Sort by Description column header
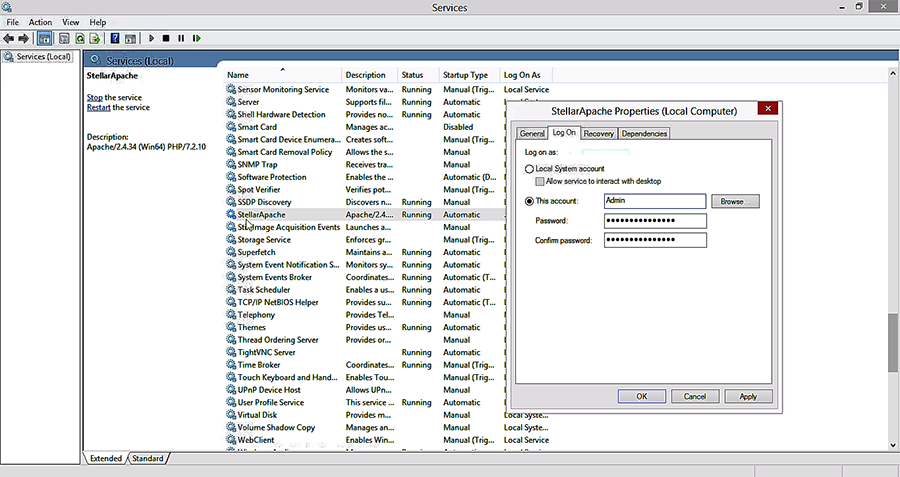This screenshot has width=900, height=477. 370,75
